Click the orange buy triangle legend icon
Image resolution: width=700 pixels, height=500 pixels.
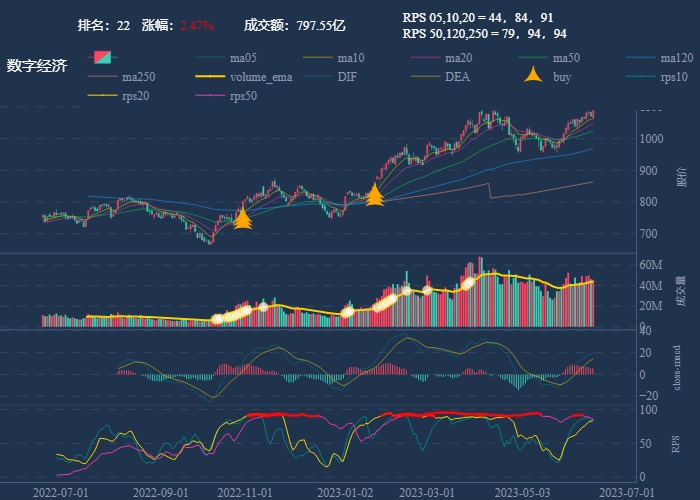point(534,76)
